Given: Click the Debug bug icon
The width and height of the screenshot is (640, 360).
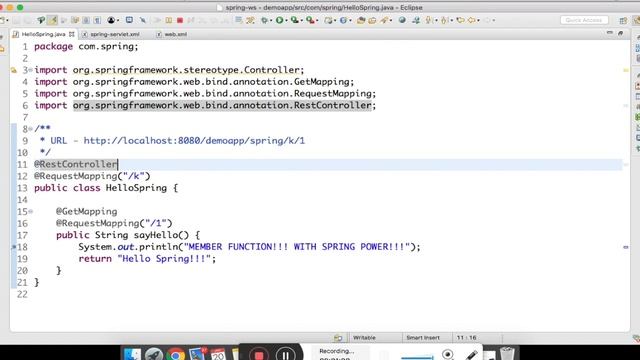Looking at the screenshot, I should coord(264,20).
